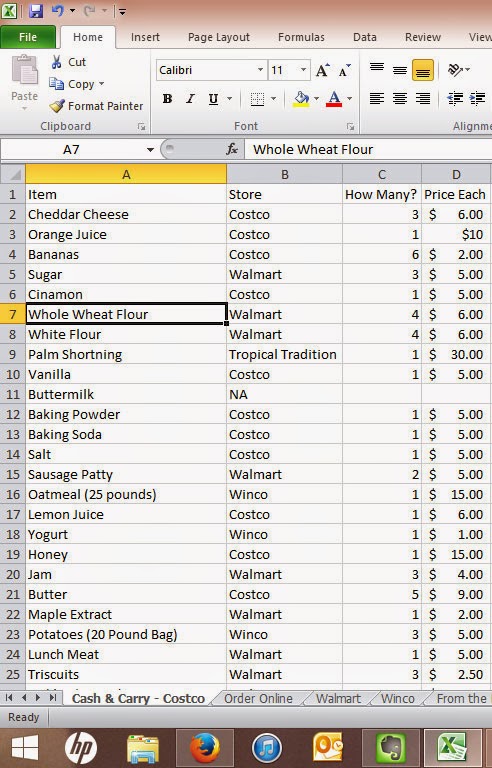Go to the last sheet arrow
The width and height of the screenshot is (492, 768).
pyautogui.click(x=52, y=697)
